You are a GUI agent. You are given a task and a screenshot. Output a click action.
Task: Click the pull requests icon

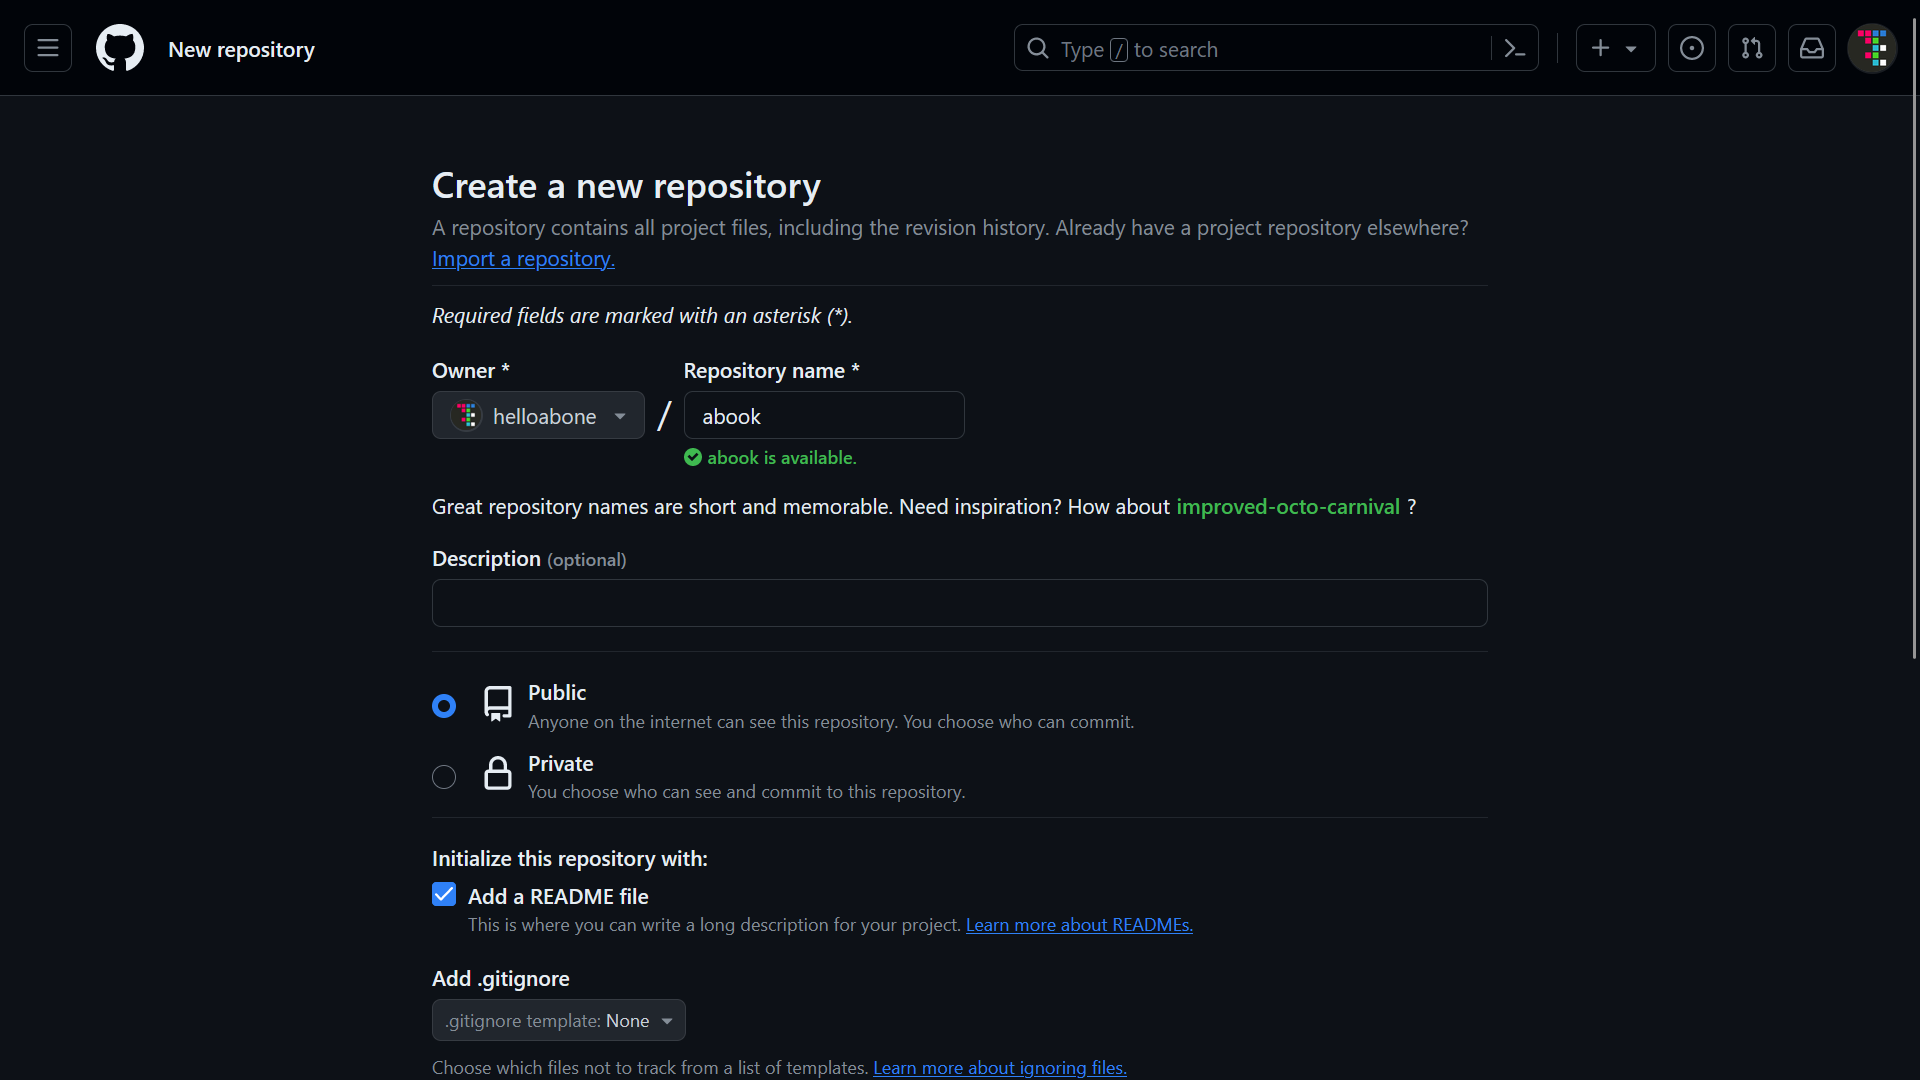pyautogui.click(x=1753, y=49)
